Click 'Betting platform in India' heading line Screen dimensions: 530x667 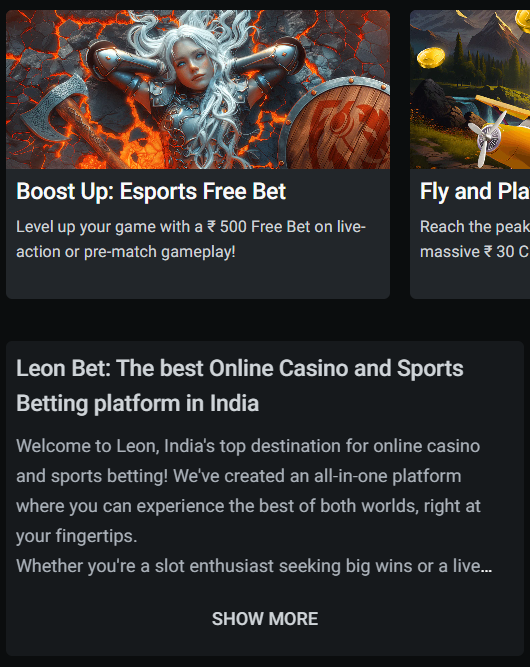(x=137, y=403)
